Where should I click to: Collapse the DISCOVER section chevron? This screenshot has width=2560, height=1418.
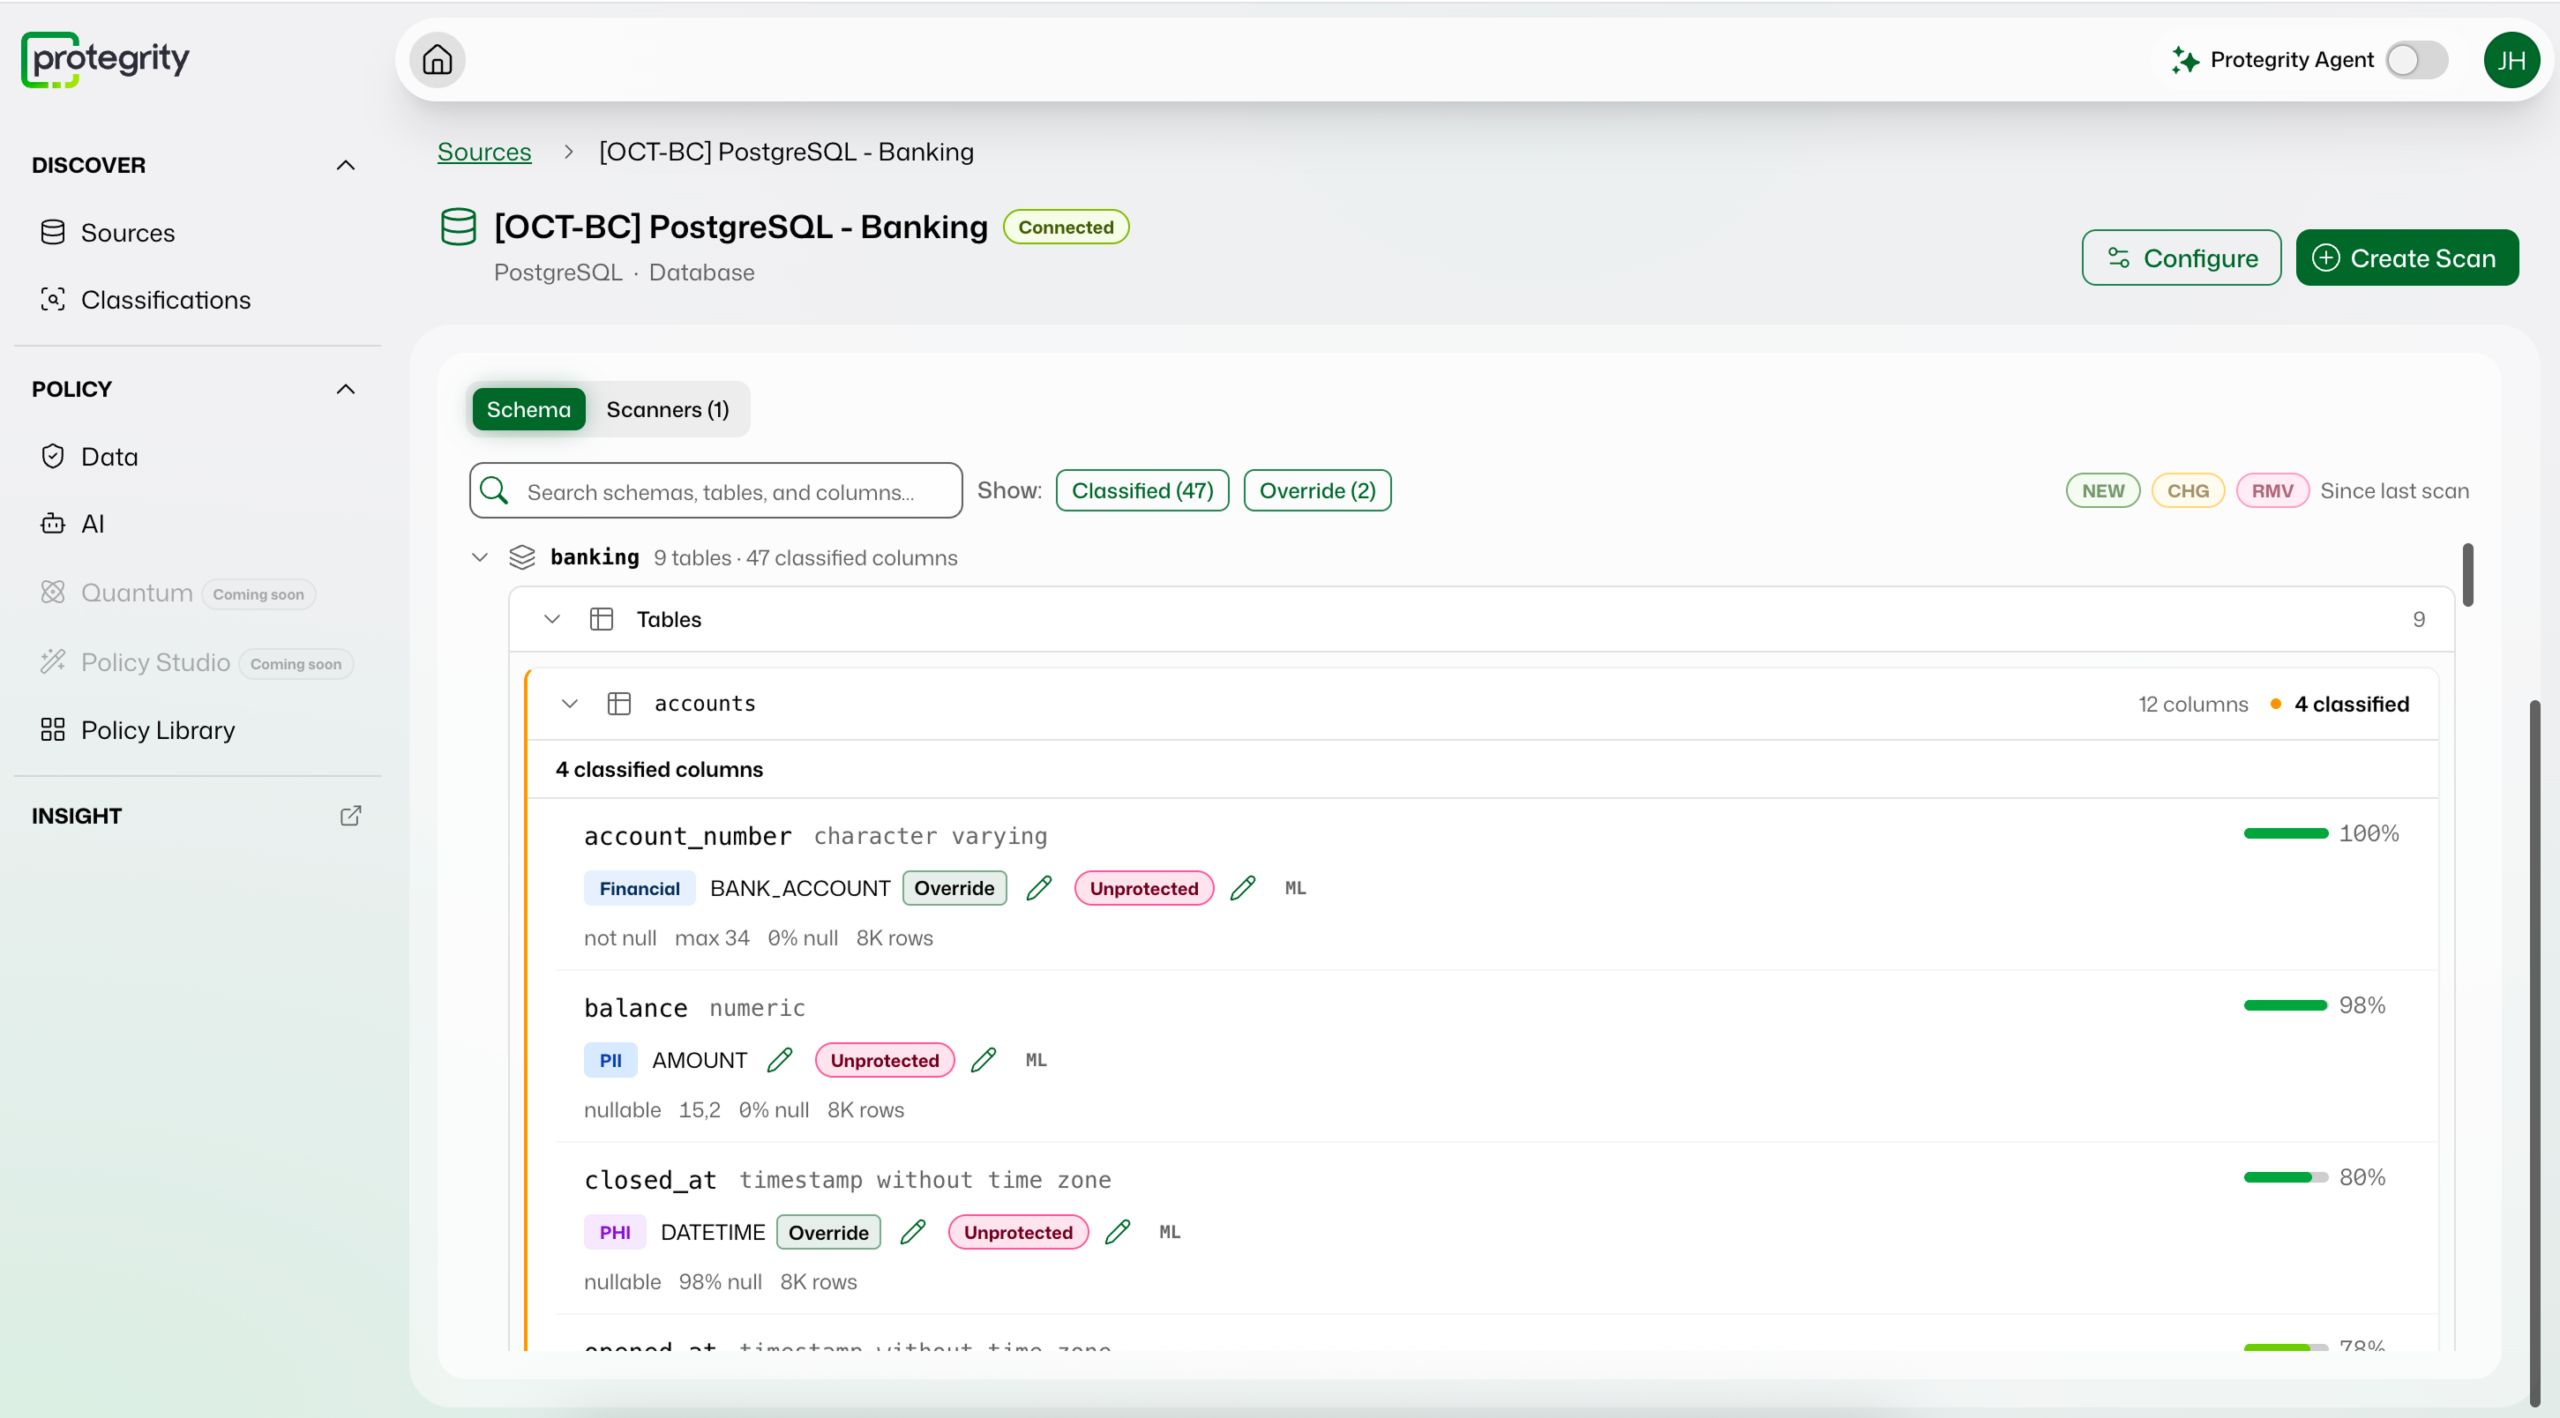(346, 165)
